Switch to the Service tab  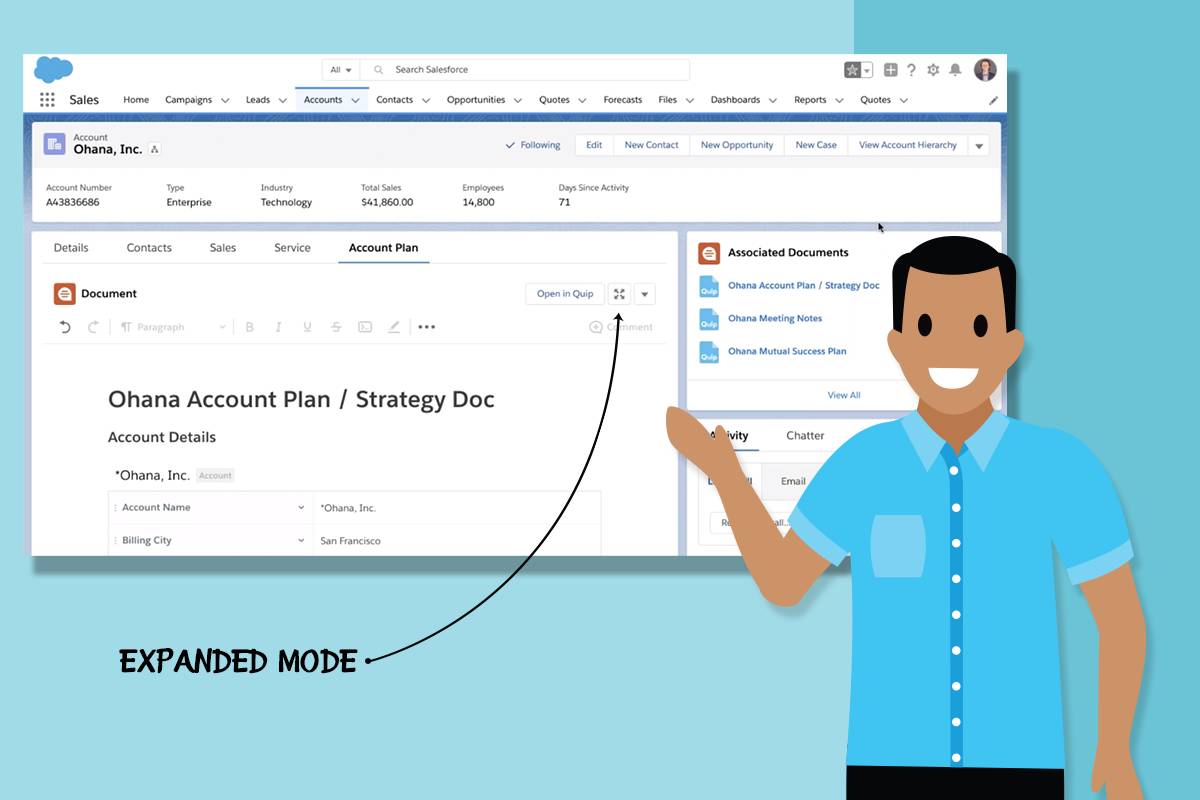[x=292, y=248]
